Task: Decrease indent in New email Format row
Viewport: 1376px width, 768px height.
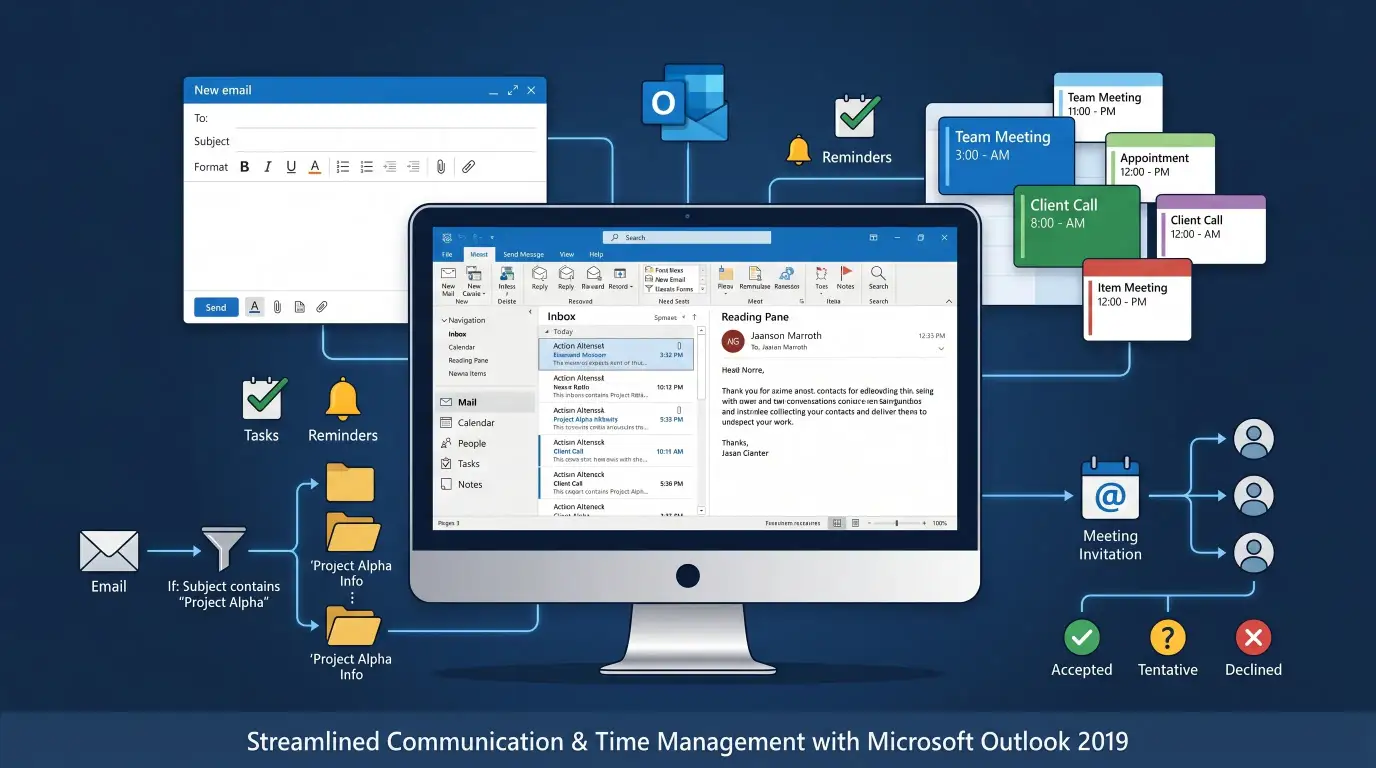Action: [390, 167]
